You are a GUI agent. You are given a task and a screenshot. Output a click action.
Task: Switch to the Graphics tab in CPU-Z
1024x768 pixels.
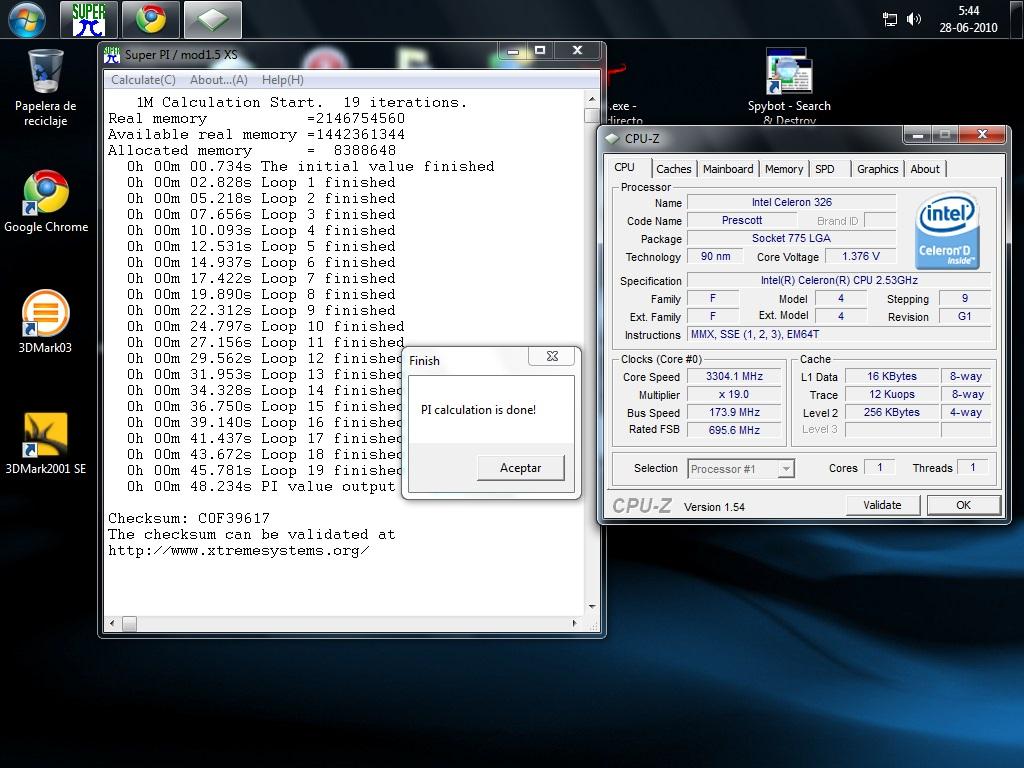click(877, 169)
